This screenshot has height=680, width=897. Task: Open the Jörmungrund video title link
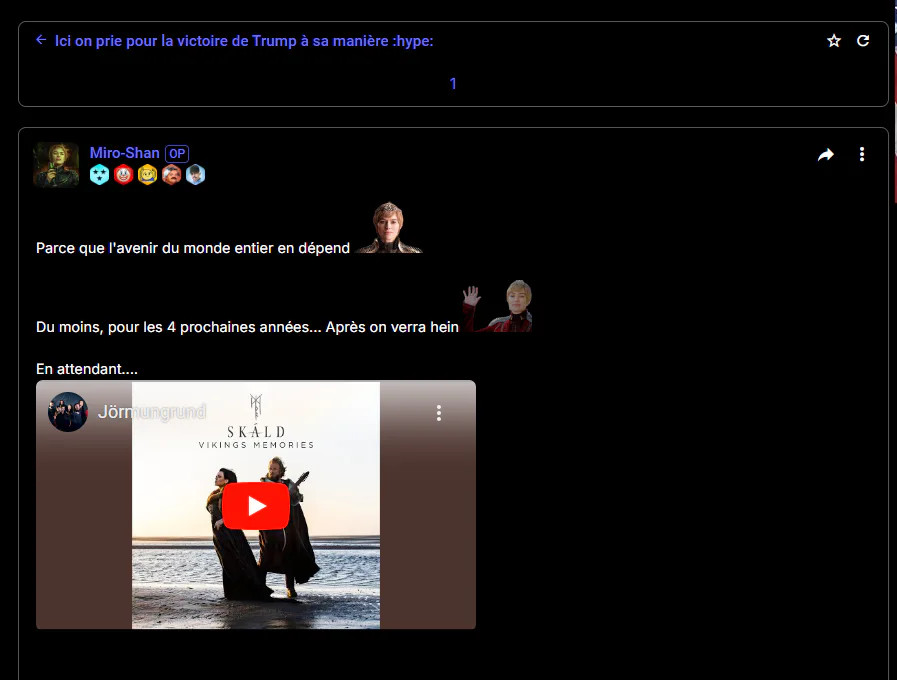pyautogui.click(x=152, y=412)
